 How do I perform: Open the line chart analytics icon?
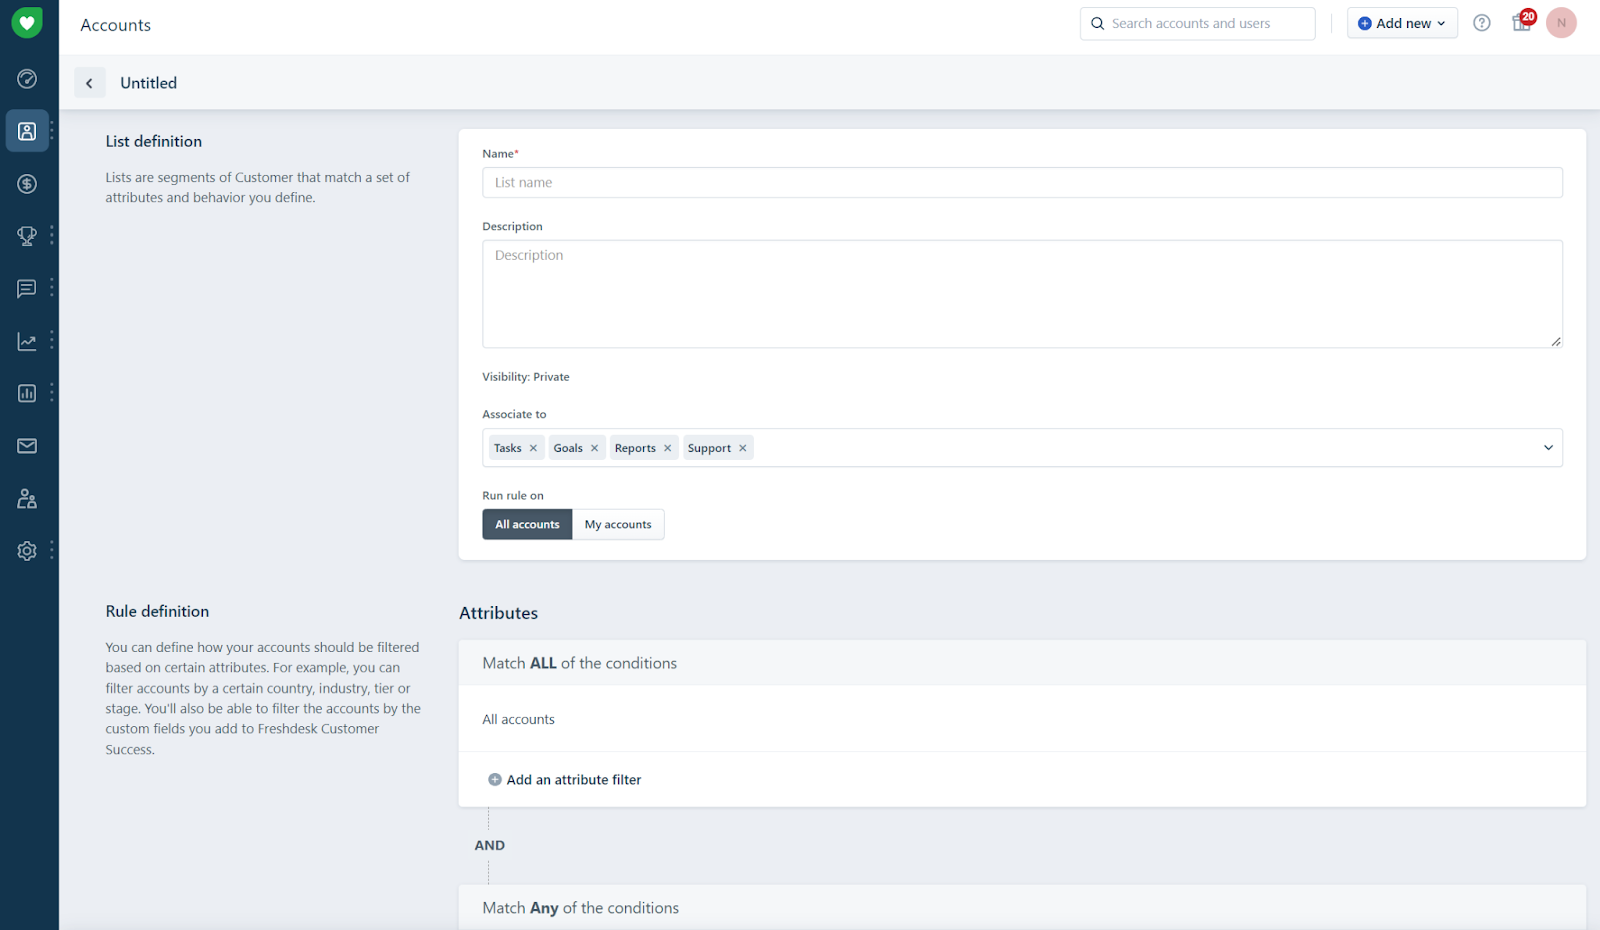[x=27, y=341]
